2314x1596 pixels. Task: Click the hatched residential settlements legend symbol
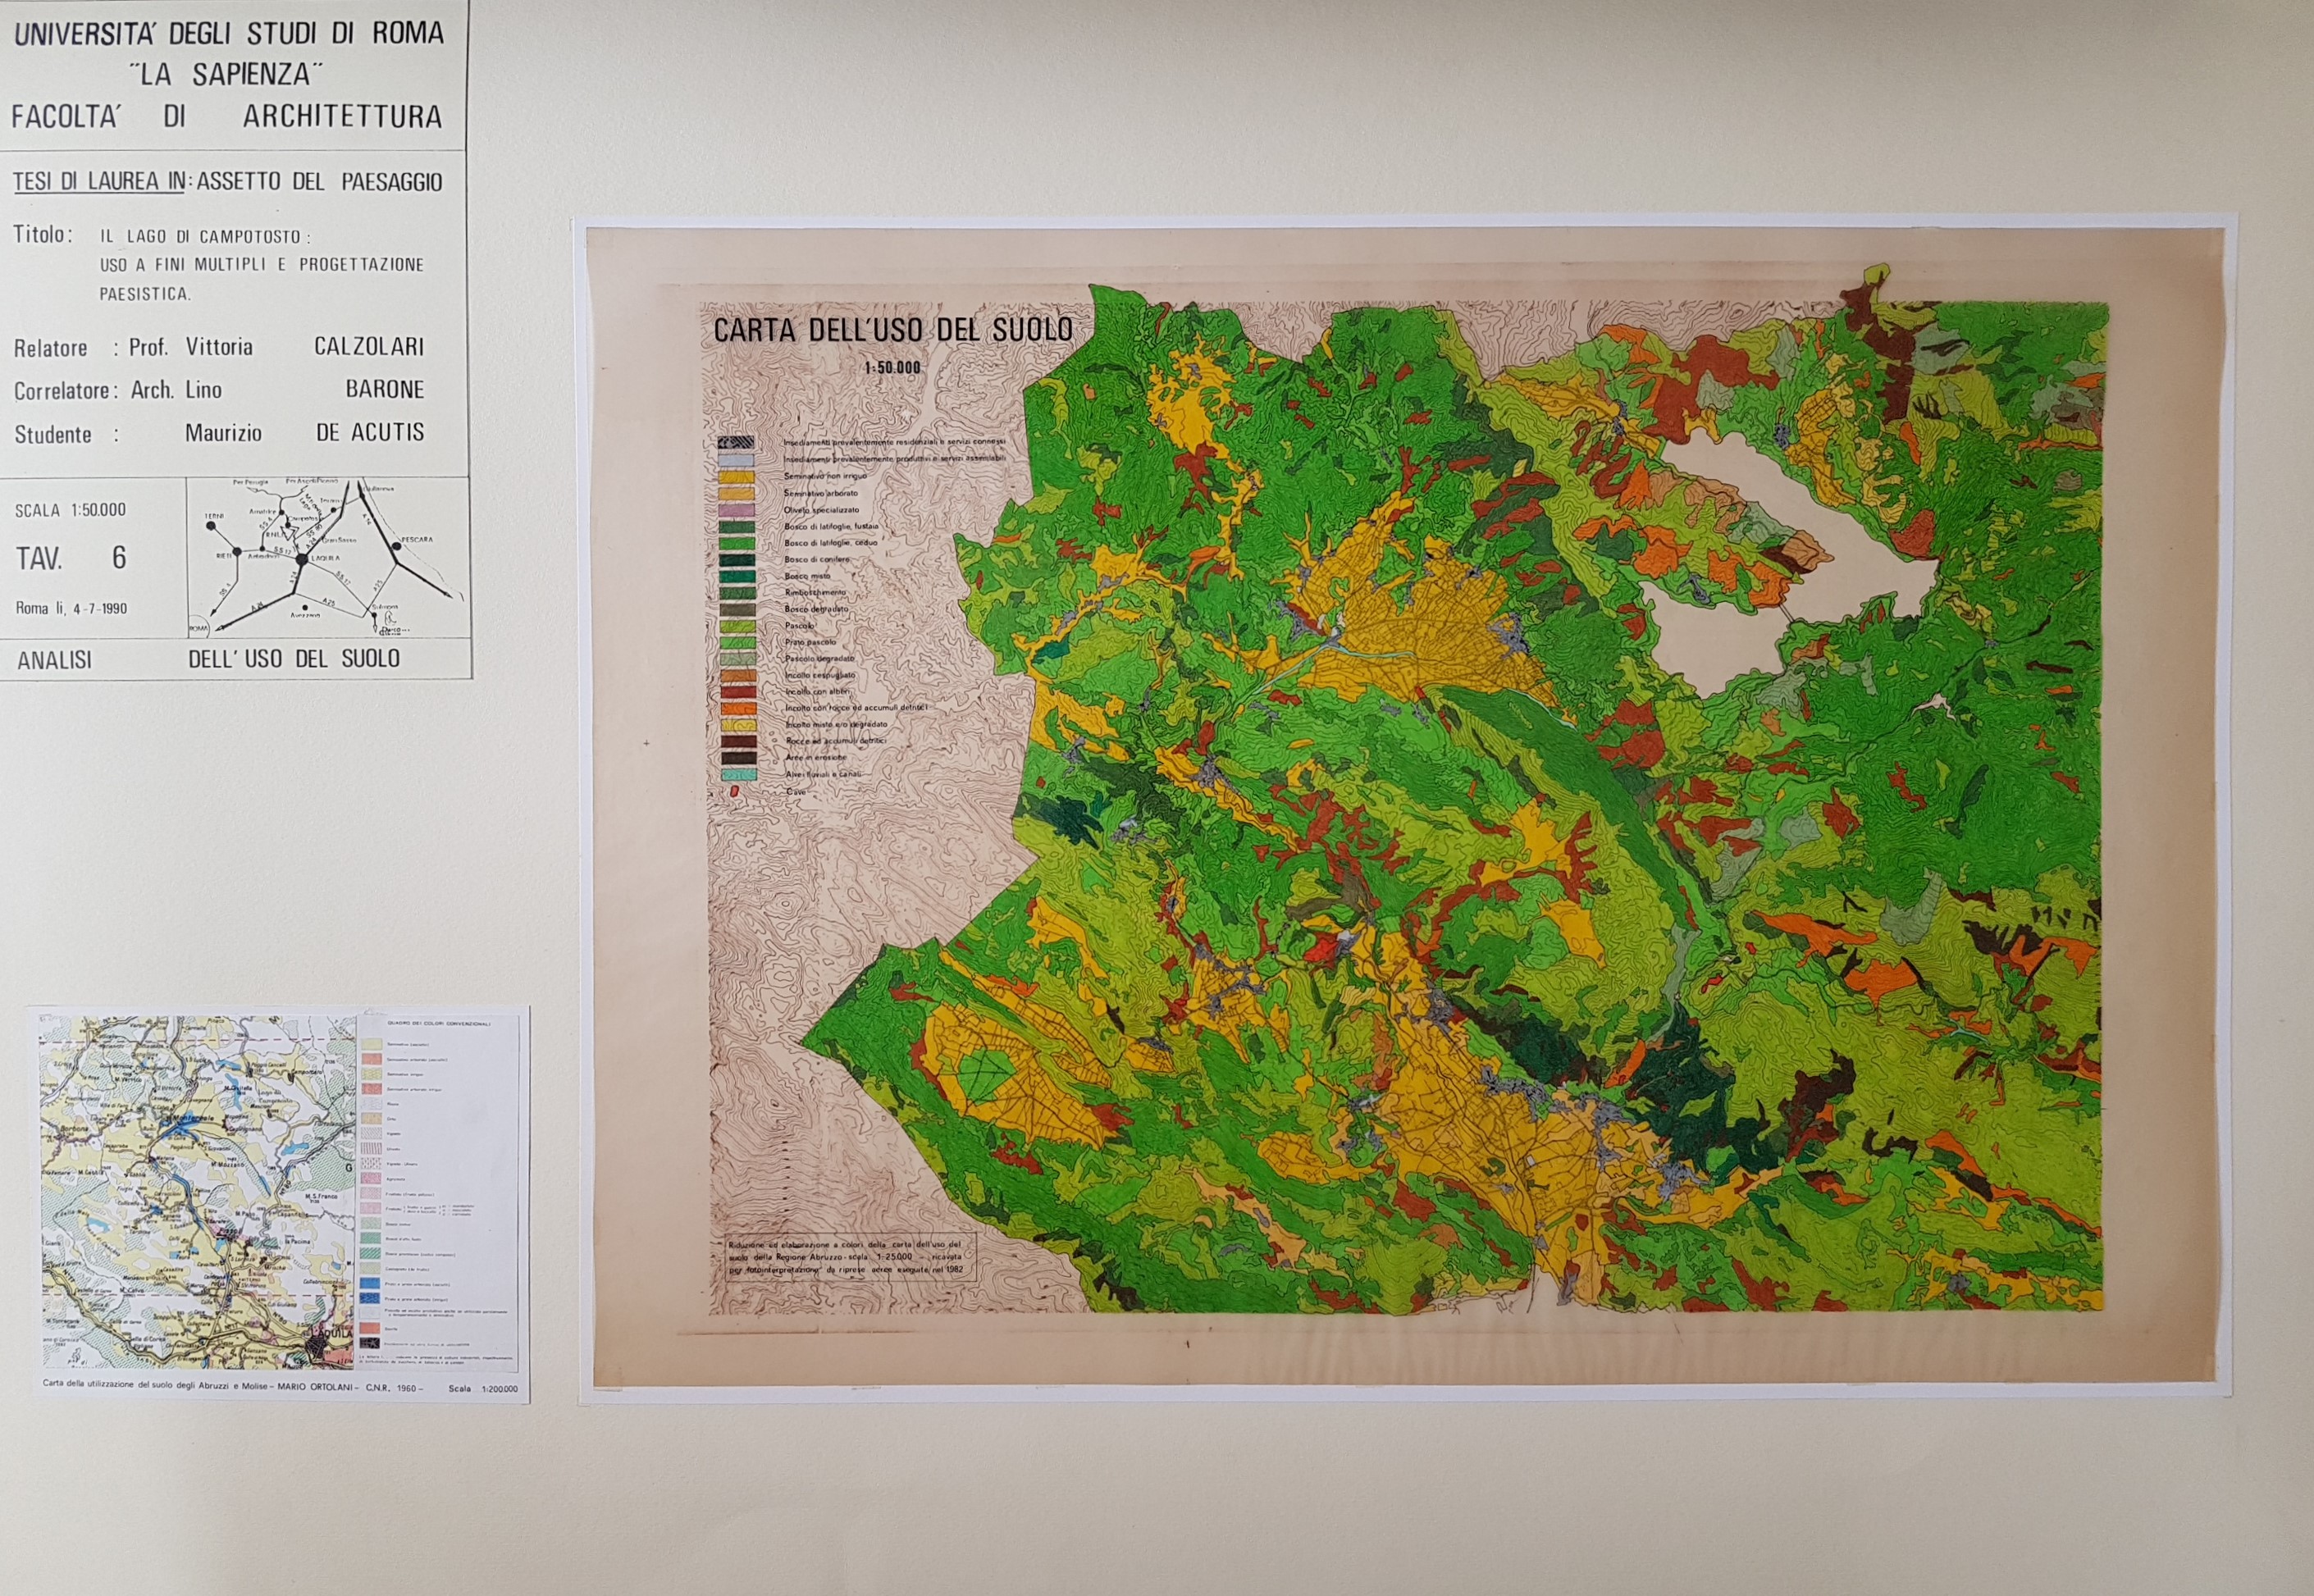pyautogui.click(x=736, y=442)
